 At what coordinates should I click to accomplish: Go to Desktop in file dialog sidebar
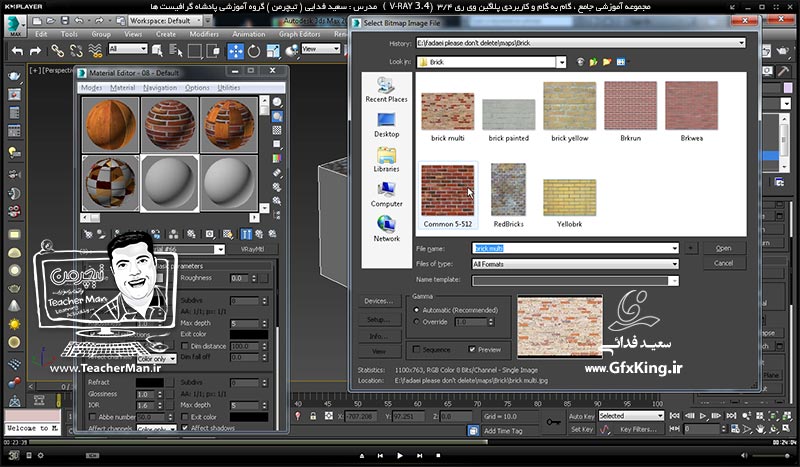click(x=386, y=125)
